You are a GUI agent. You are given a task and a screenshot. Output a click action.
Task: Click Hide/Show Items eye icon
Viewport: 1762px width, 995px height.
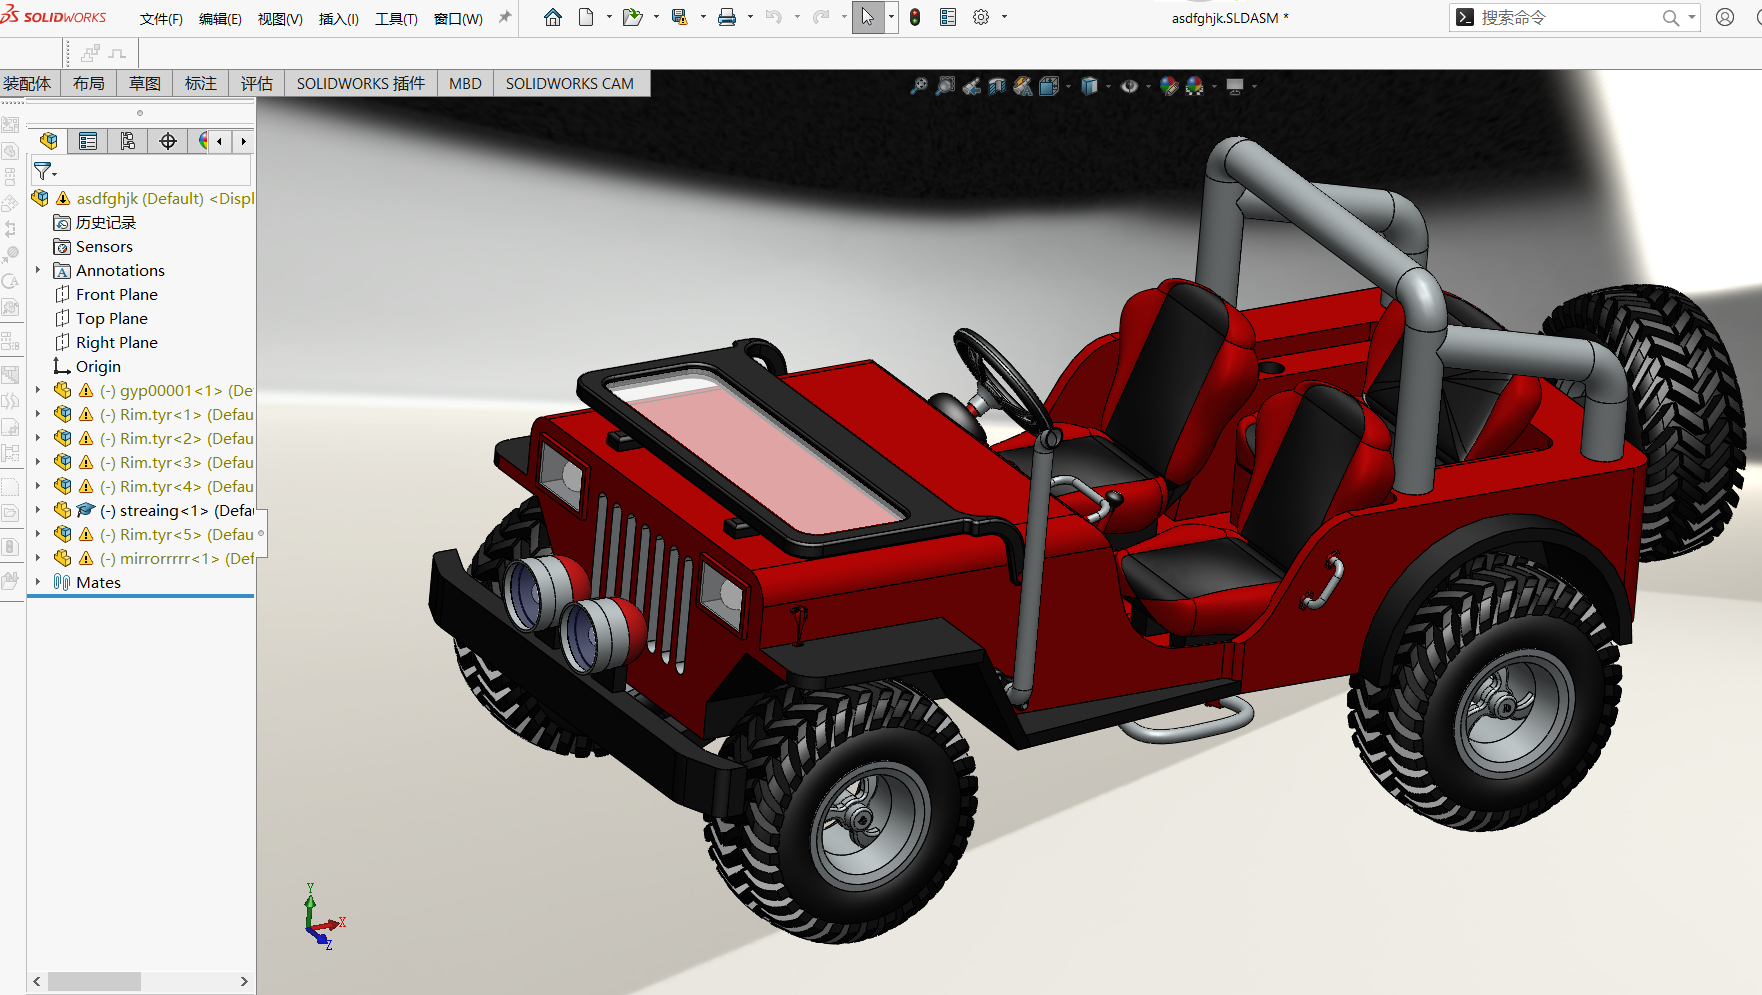[x=1129, y=86]
